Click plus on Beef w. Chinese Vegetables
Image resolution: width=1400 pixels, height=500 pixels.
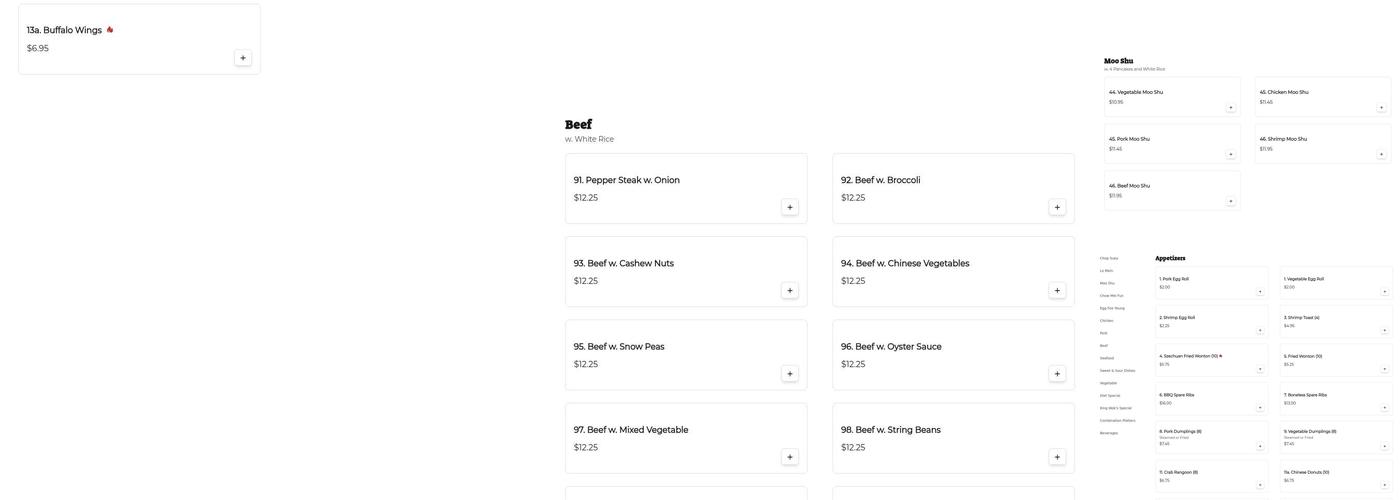pos(1057,291)
